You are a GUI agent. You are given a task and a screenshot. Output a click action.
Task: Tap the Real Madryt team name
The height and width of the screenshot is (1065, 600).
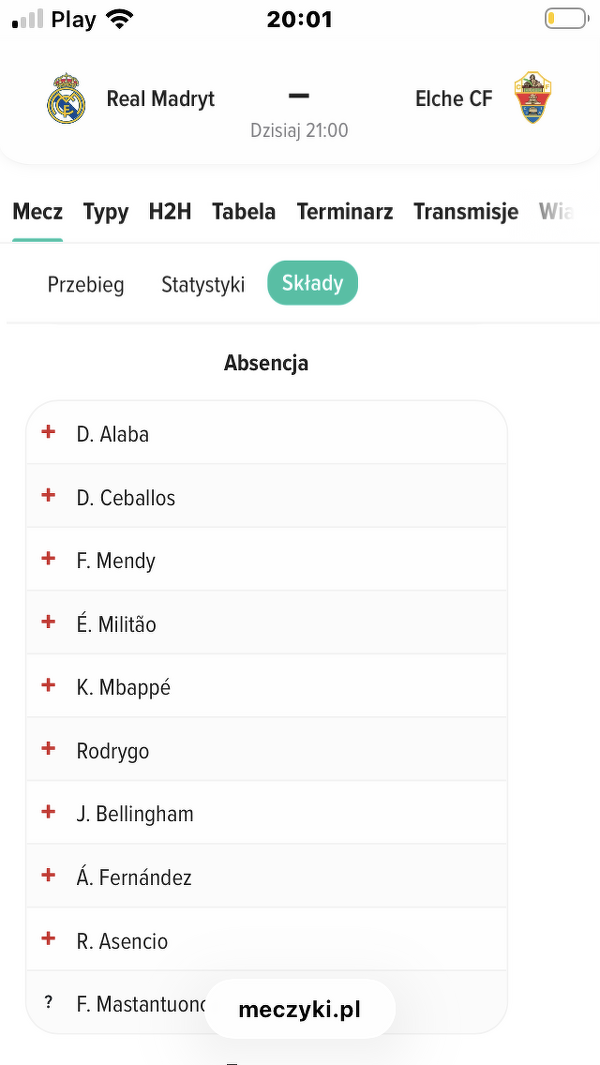coord(161,98)
